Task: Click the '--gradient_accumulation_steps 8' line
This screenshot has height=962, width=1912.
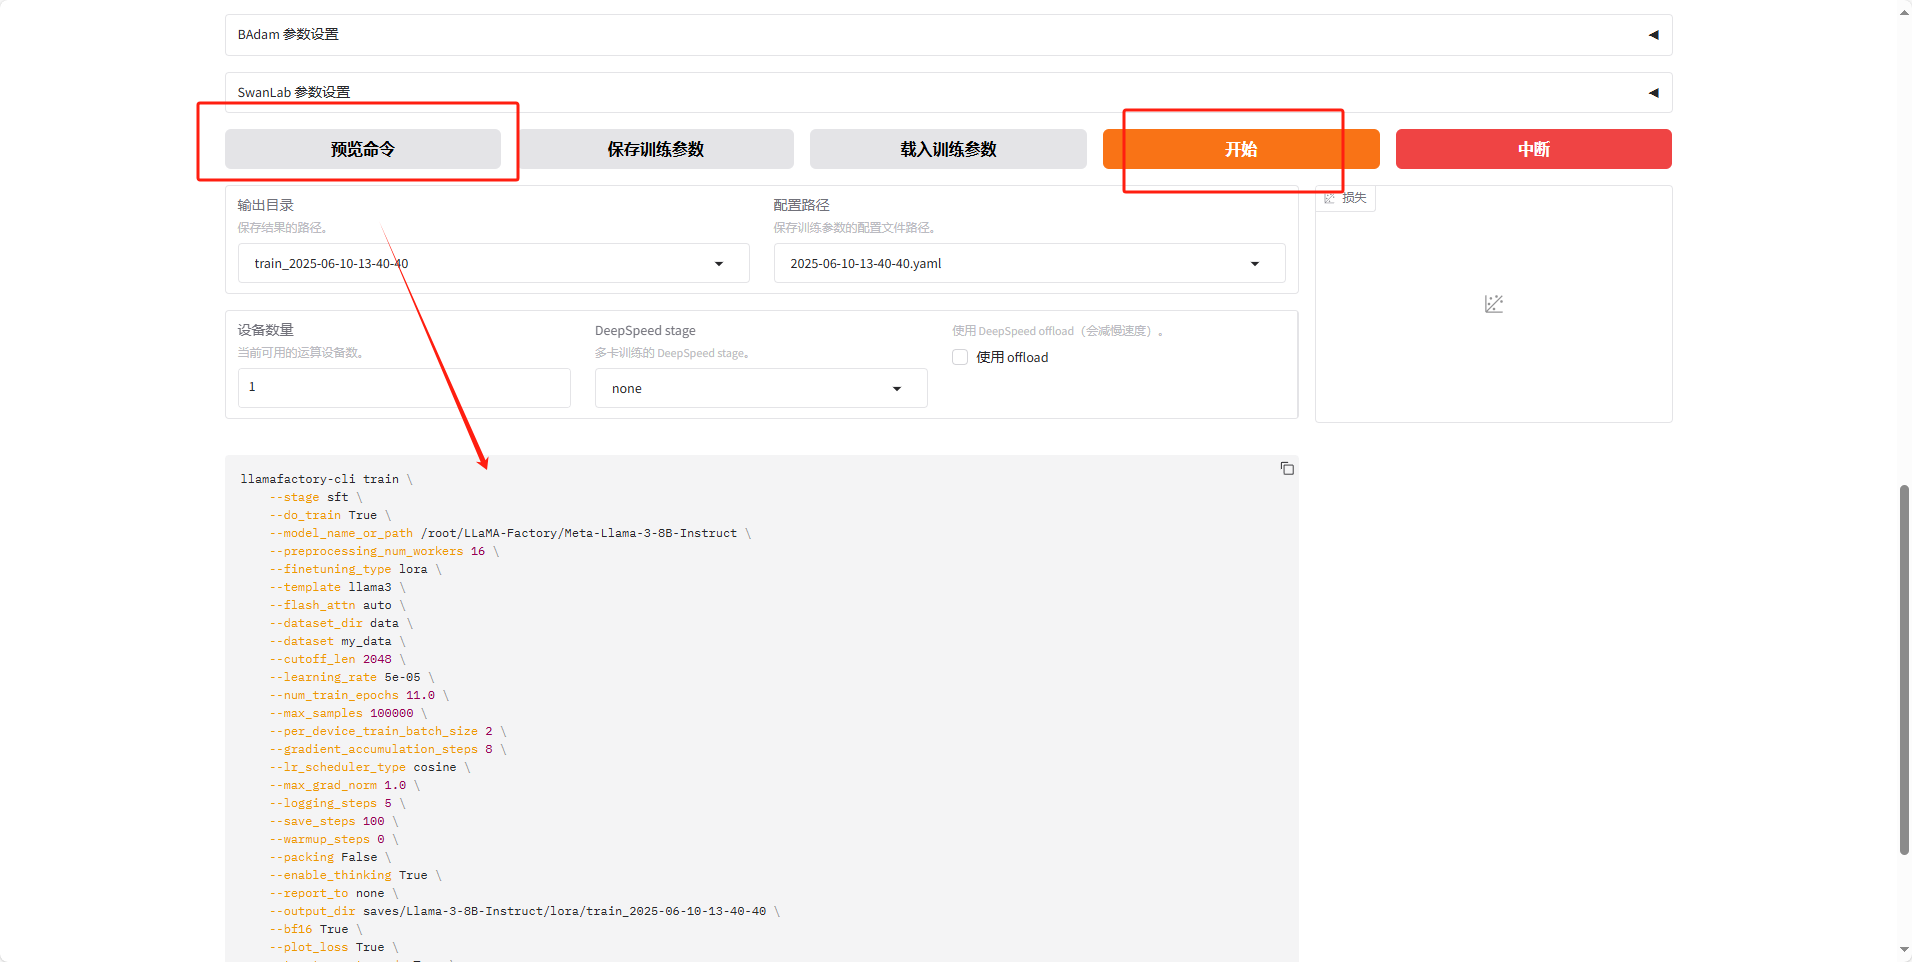Action: [388, 749]
